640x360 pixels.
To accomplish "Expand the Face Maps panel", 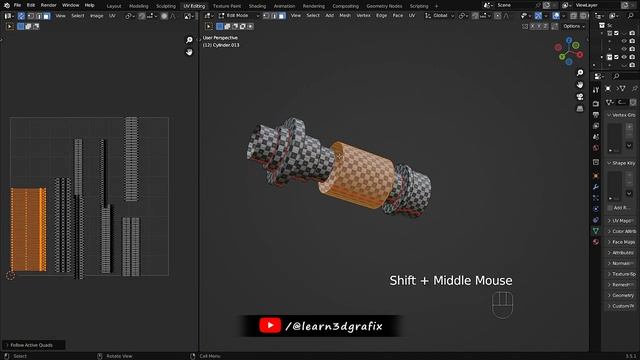I will click(620, 242).
